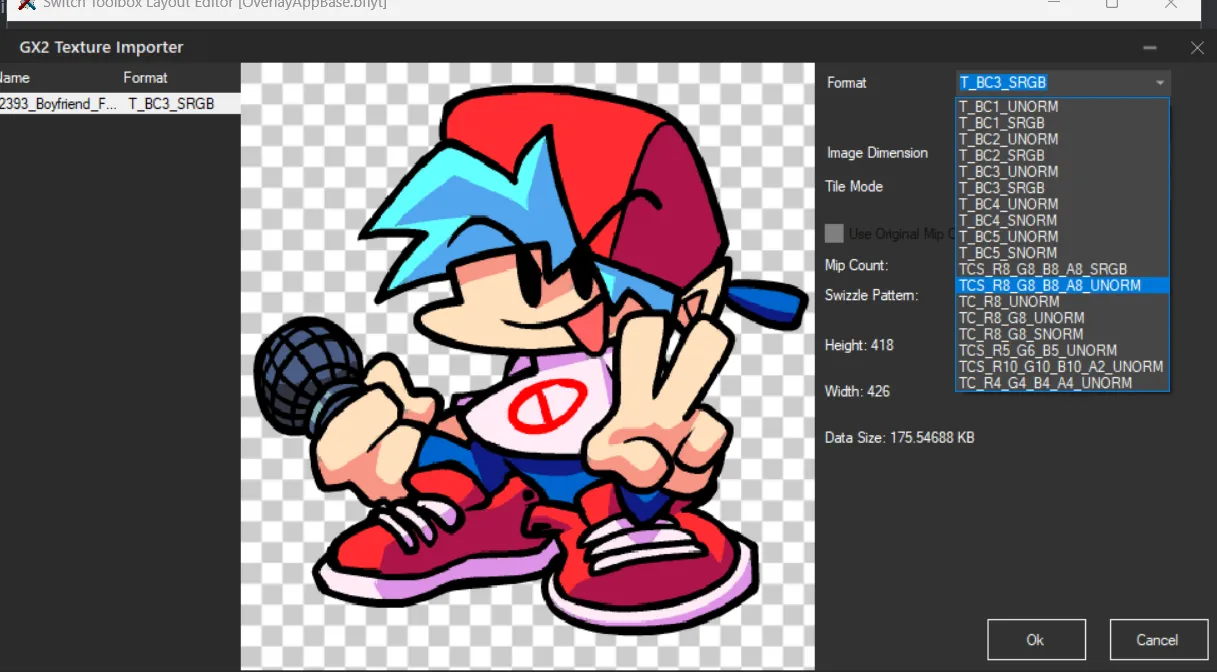1217x672 pixels.
Task: Select T_BC1_UNORM from the format list
Action: point(1008,107)
